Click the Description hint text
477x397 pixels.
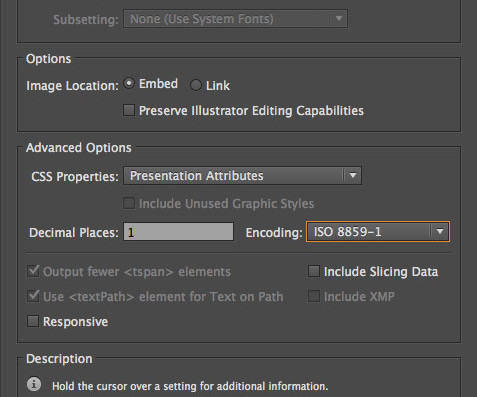190,386
